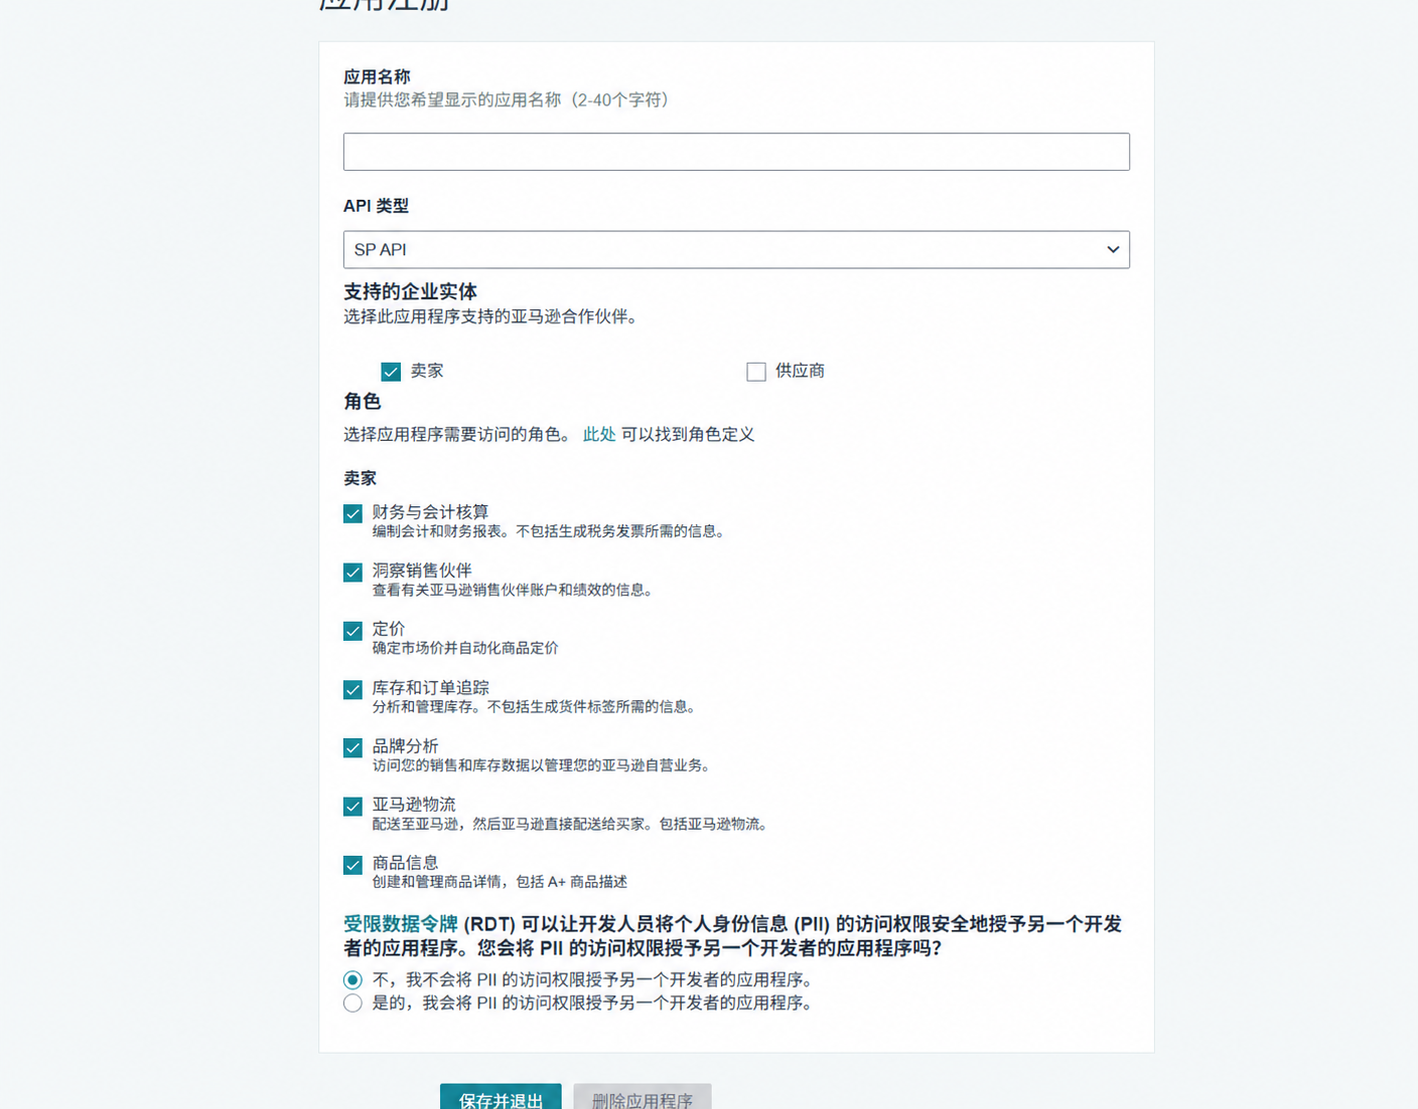The width and height of the screenshot is (1418, 1109).
Task: Click the 品牌分析 role label
Action: pos(405,746)
